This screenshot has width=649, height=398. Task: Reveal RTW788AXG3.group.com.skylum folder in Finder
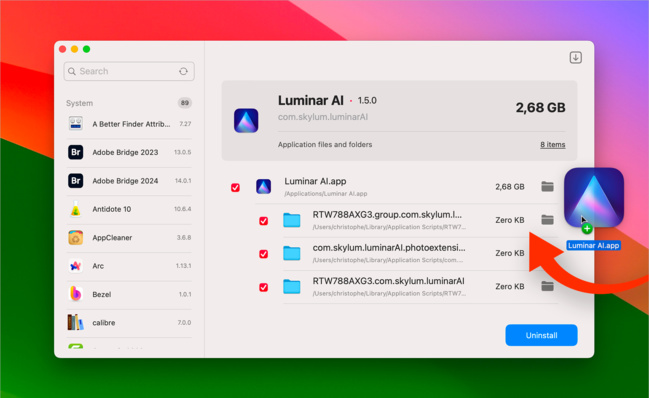tap(547, 220)
